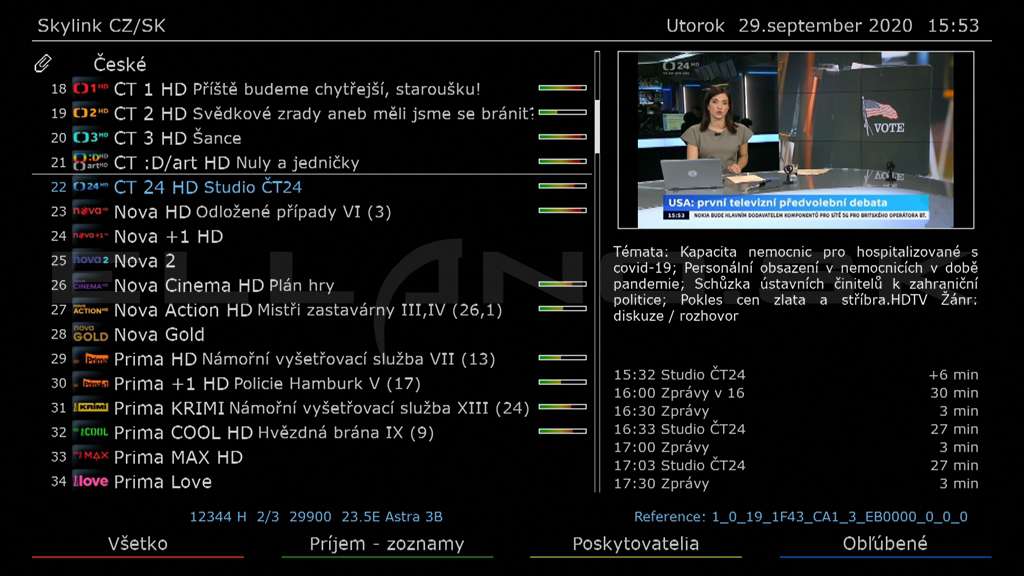Viewport: 1024px width, 576px height.
Task: Select the Poskytovatelia yellow button
Action: point(635,545)
